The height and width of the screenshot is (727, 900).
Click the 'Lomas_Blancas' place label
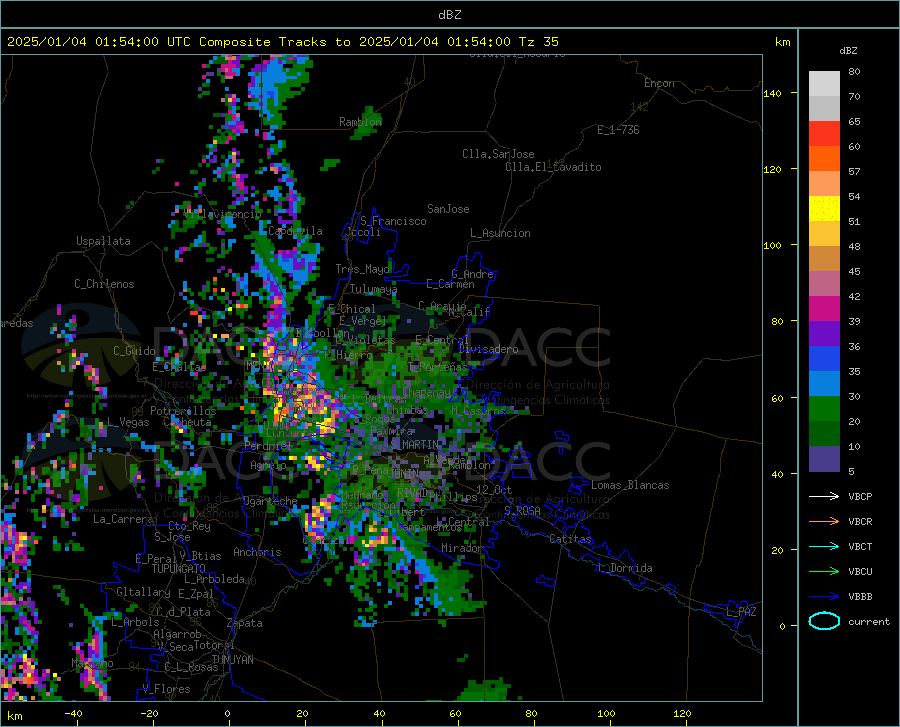tap(630, 485)
